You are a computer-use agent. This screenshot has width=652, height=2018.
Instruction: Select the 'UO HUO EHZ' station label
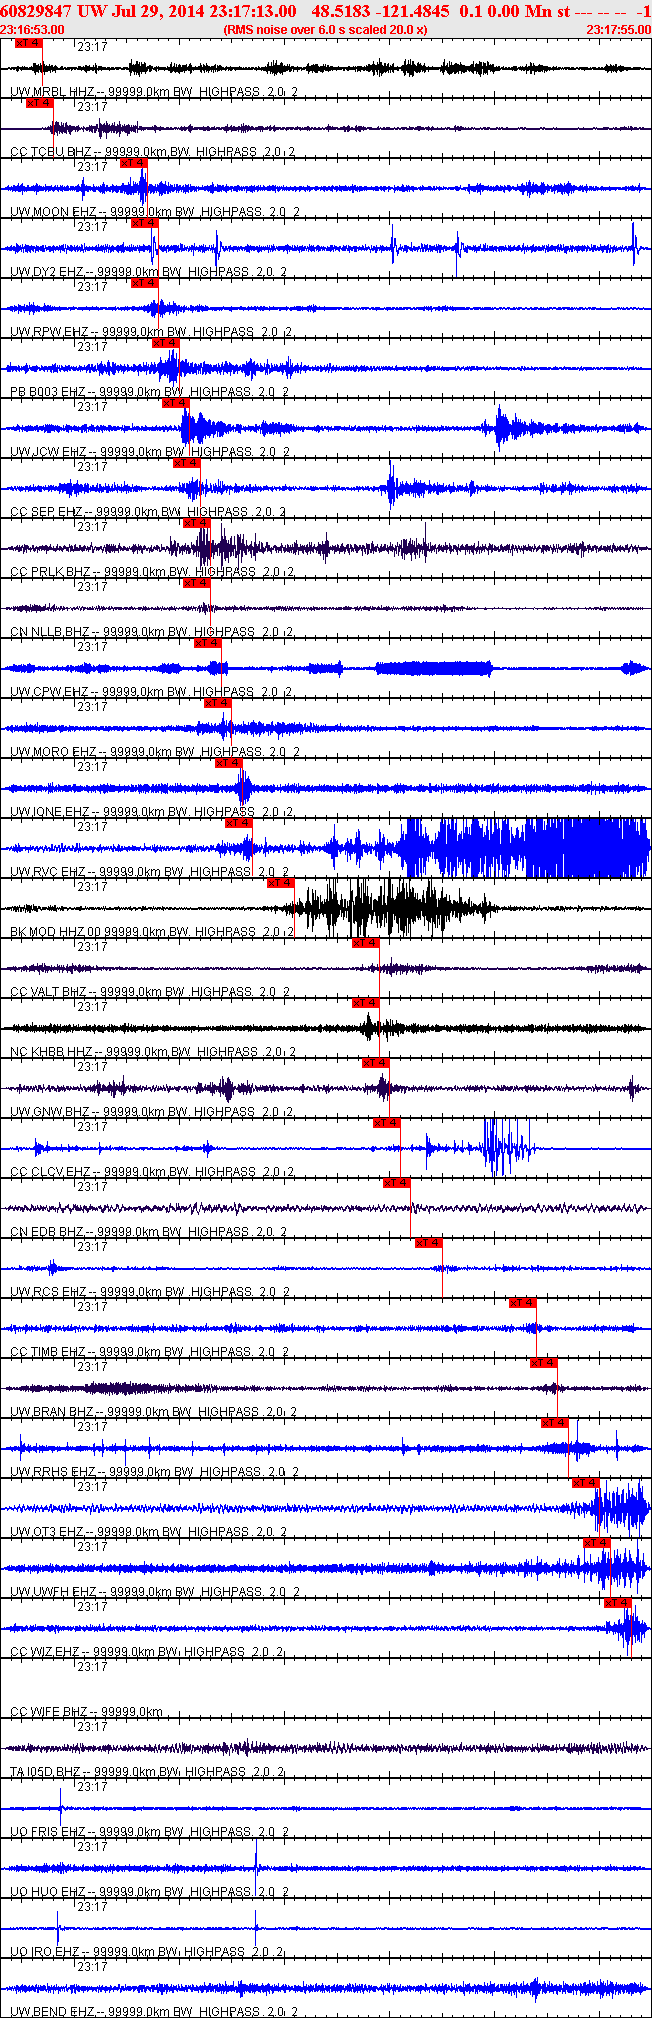pos(47,1892)
